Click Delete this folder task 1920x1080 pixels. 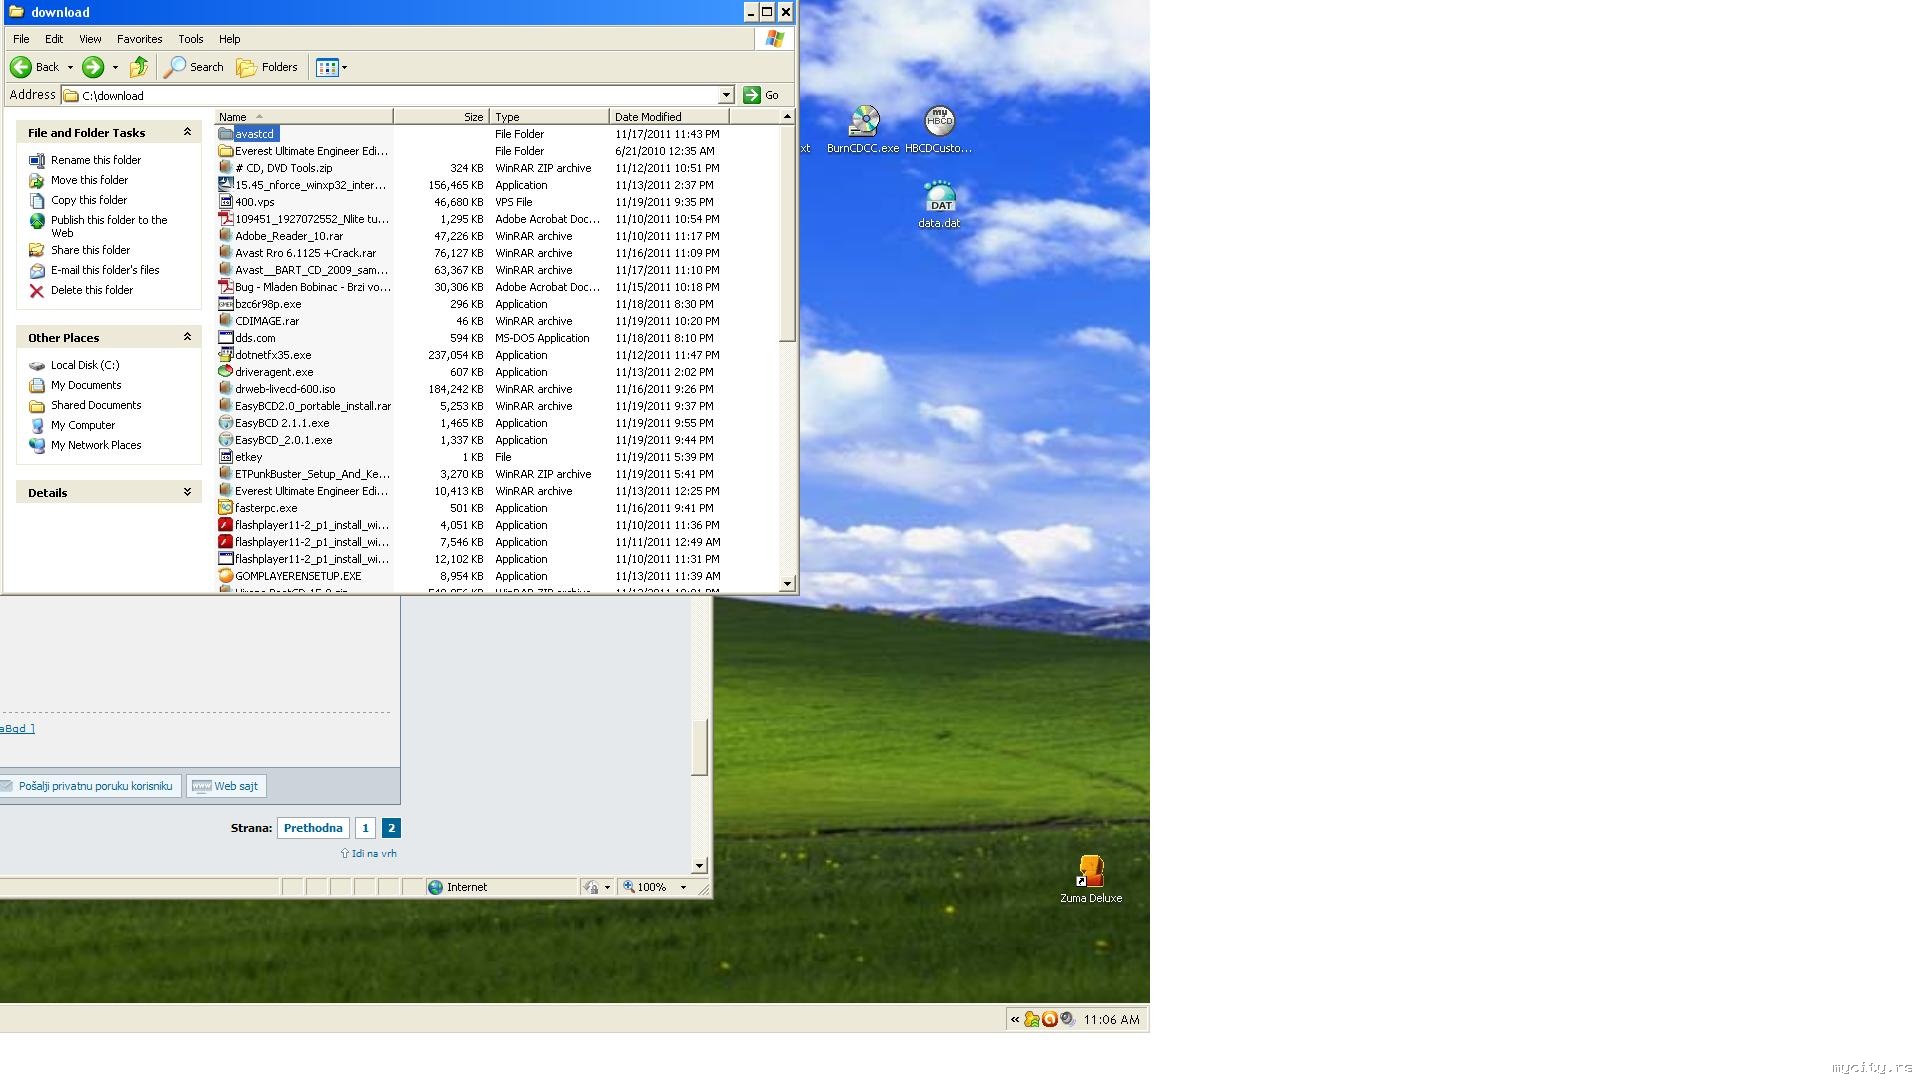(91, 290)
